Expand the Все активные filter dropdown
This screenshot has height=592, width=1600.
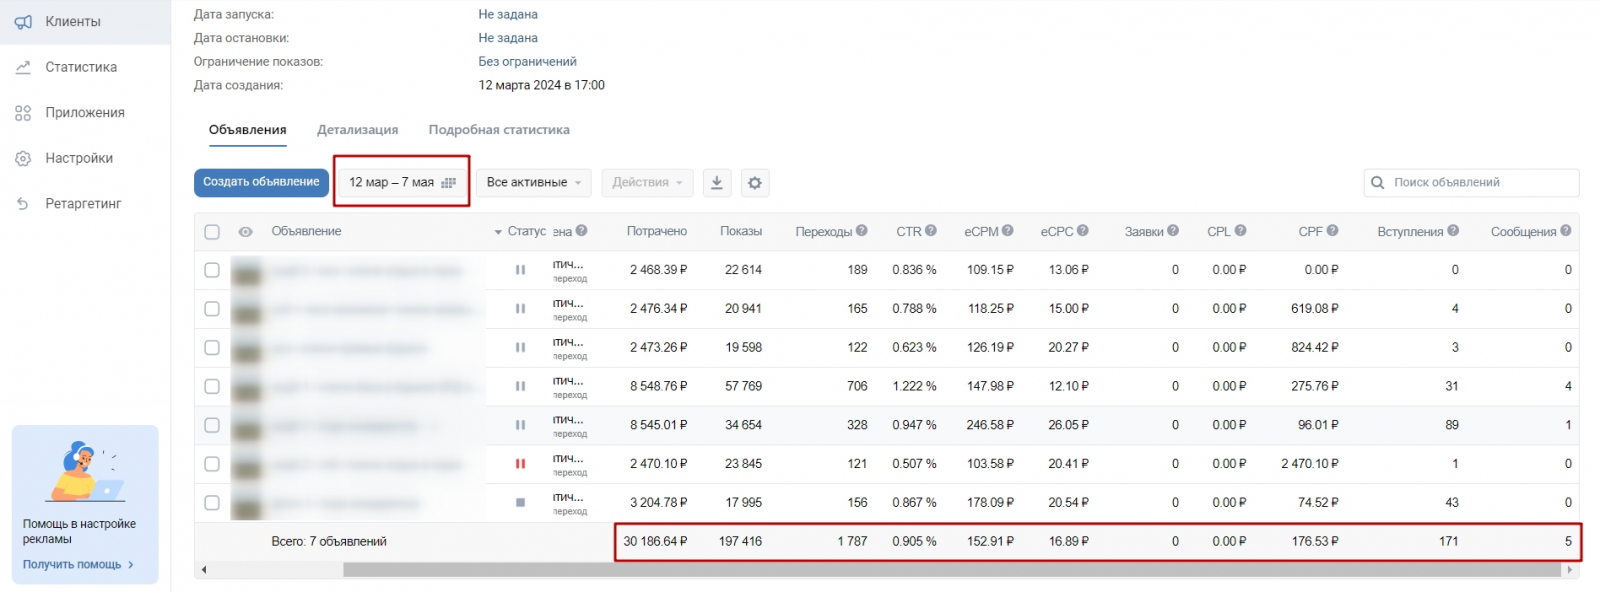click(x=534, y=183)
